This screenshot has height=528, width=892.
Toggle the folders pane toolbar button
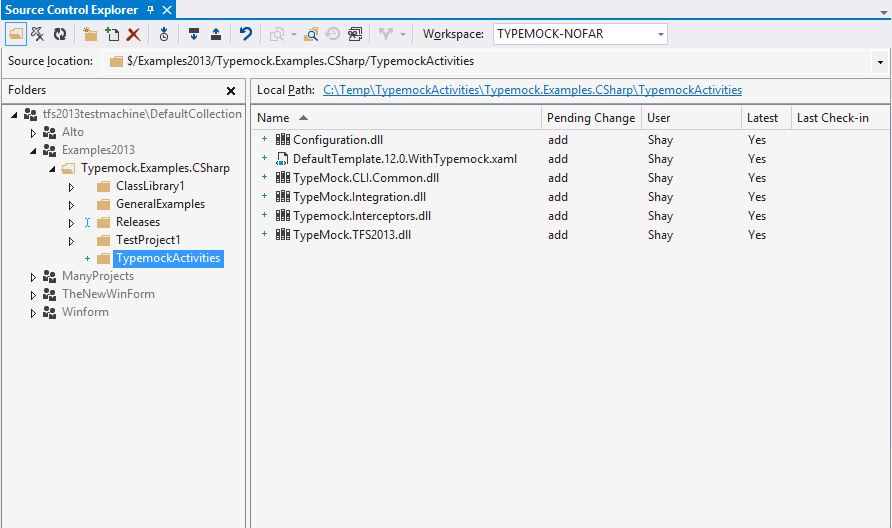(16, 34)
